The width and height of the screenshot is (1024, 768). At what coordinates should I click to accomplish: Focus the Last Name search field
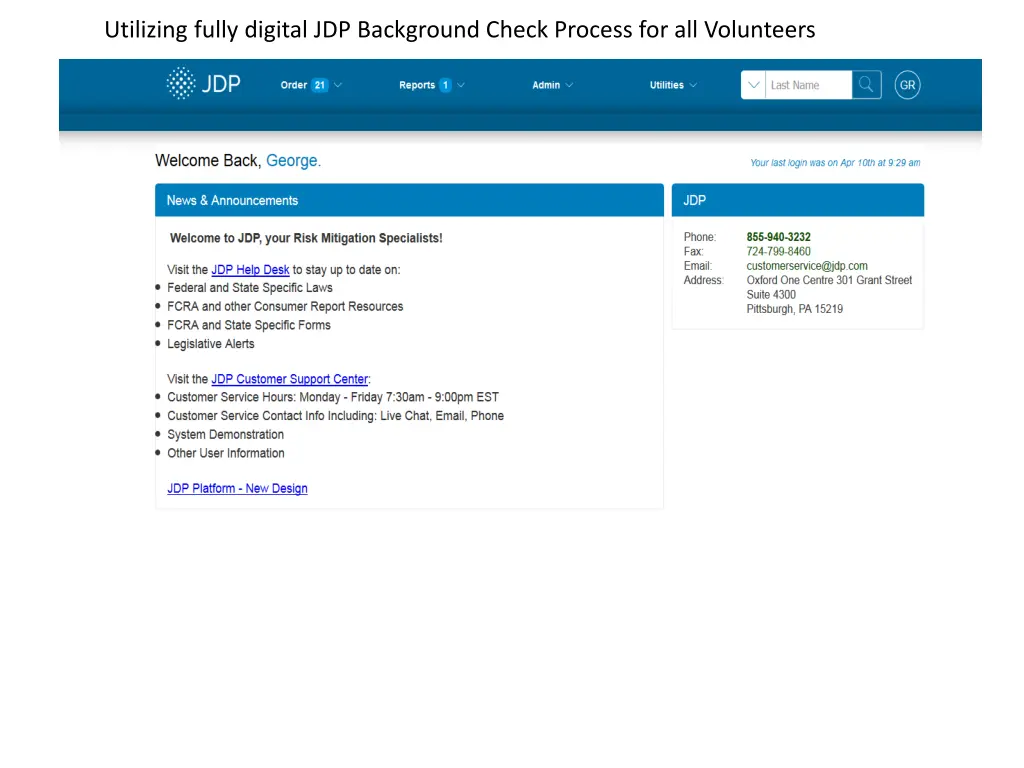point(808,85)
